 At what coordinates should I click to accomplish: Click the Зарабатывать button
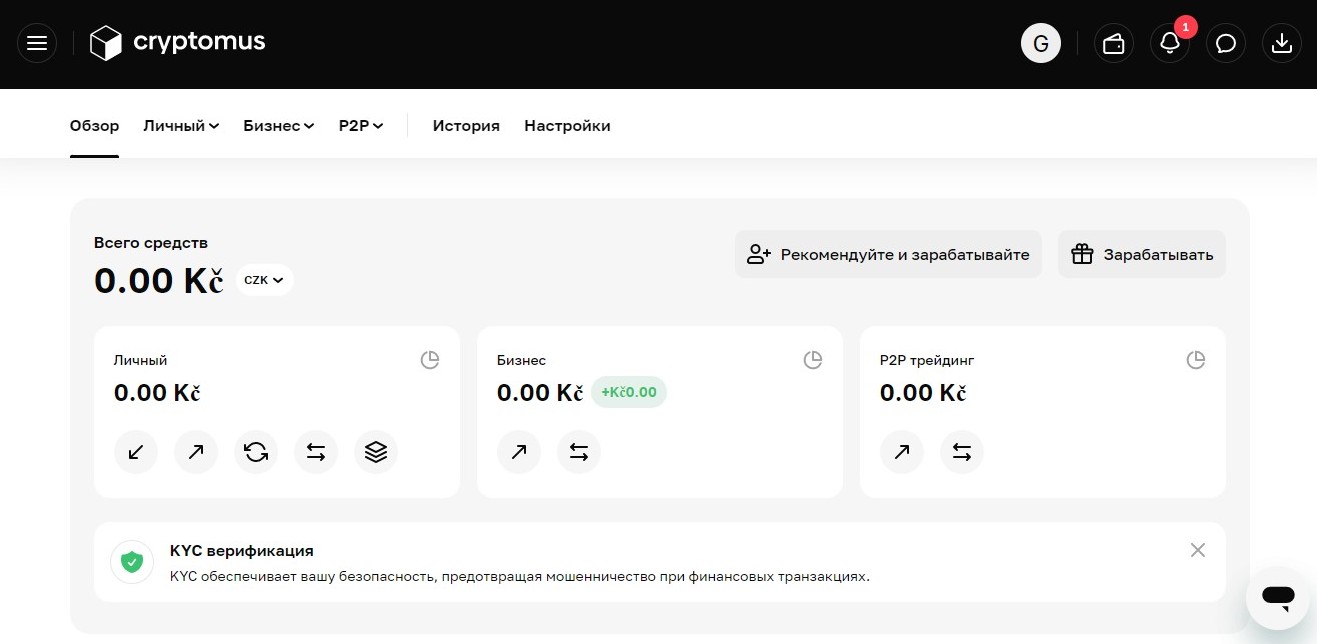[1142, 254]
